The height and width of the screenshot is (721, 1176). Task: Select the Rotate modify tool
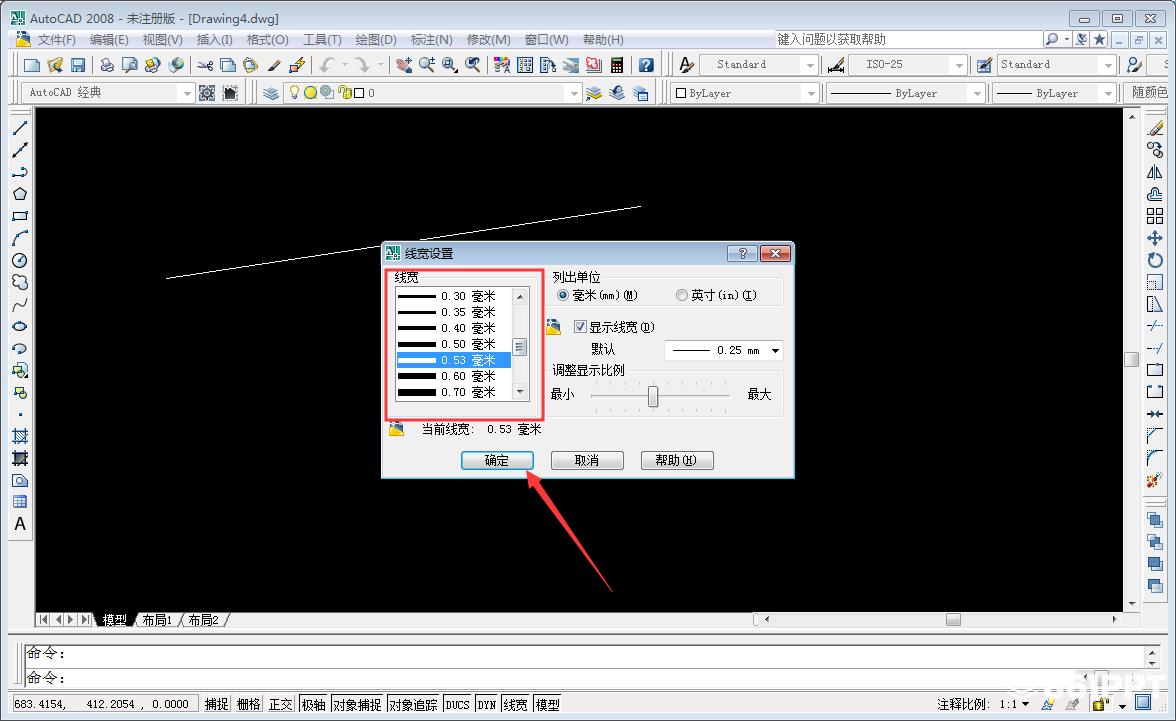coord(1155,260)
